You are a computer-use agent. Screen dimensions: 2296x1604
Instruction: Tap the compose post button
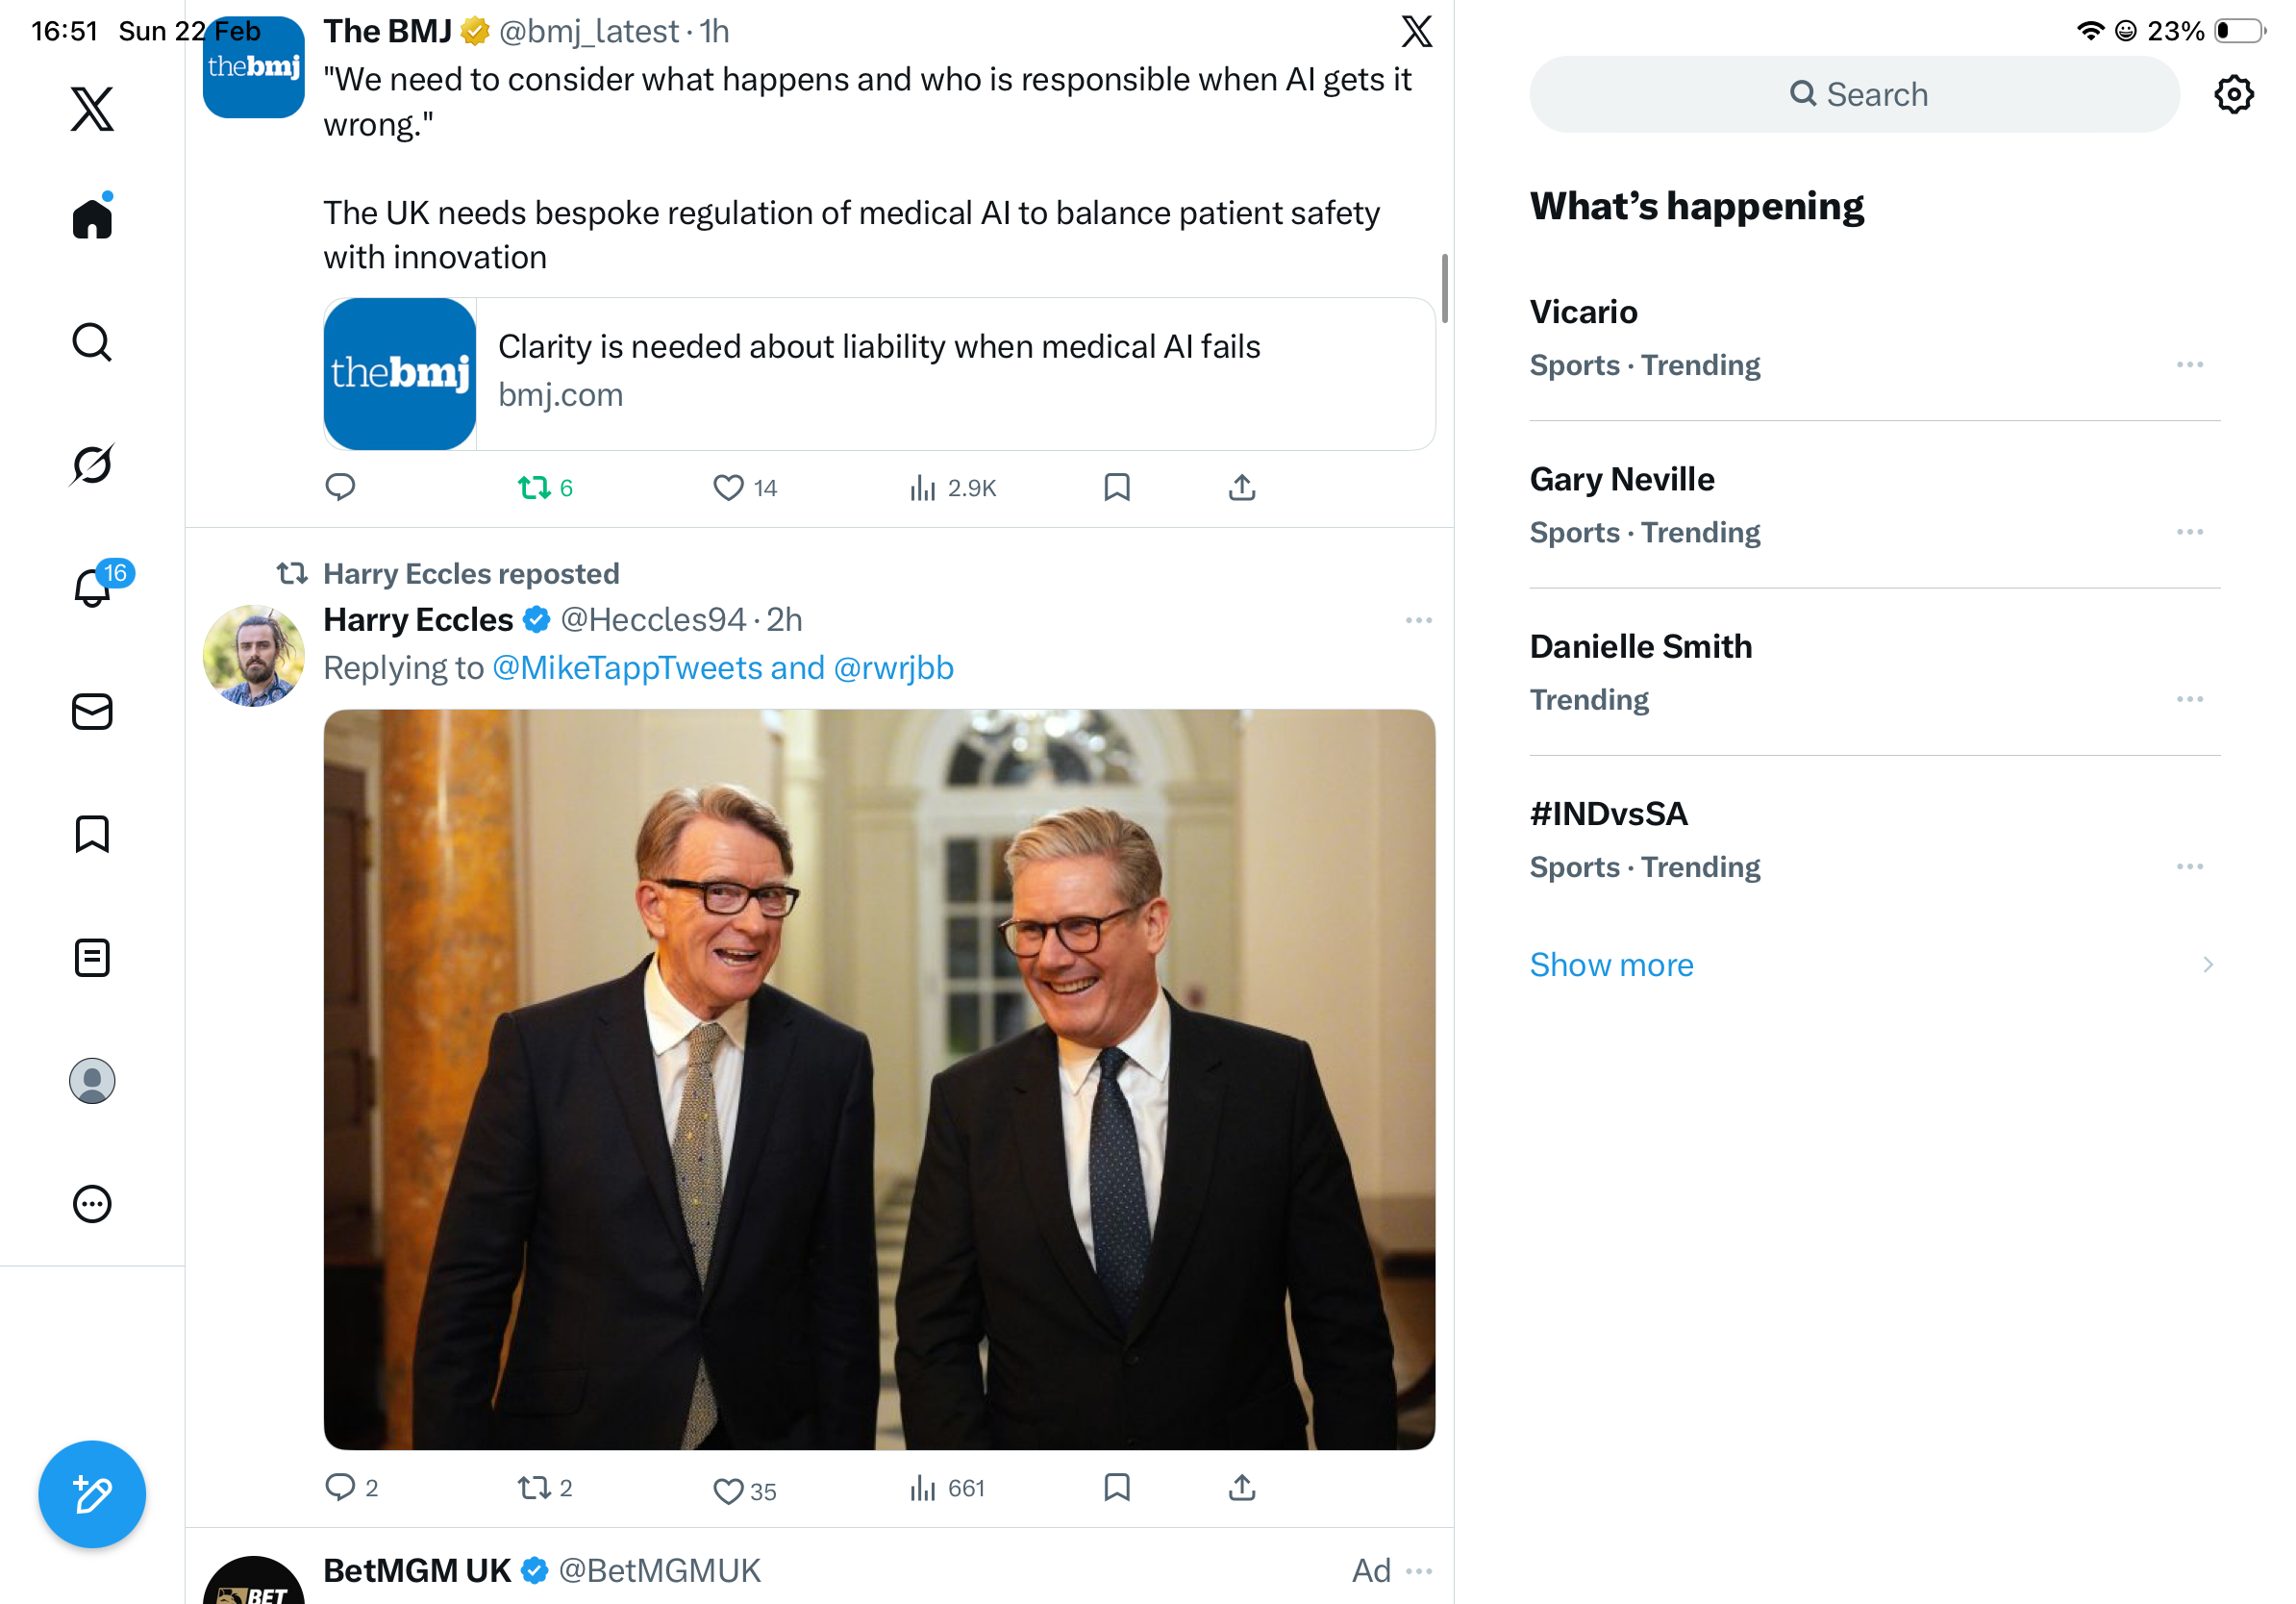pos(92,1494)
